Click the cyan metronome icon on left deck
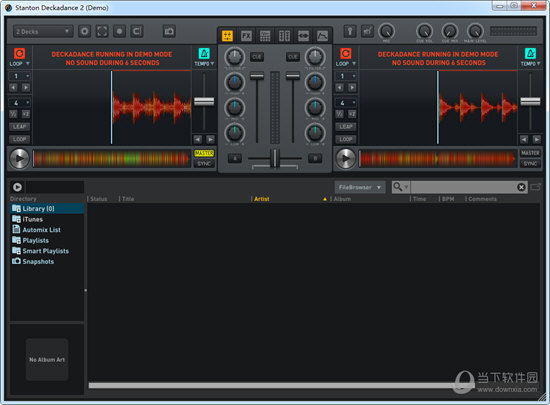 (204, 53)
